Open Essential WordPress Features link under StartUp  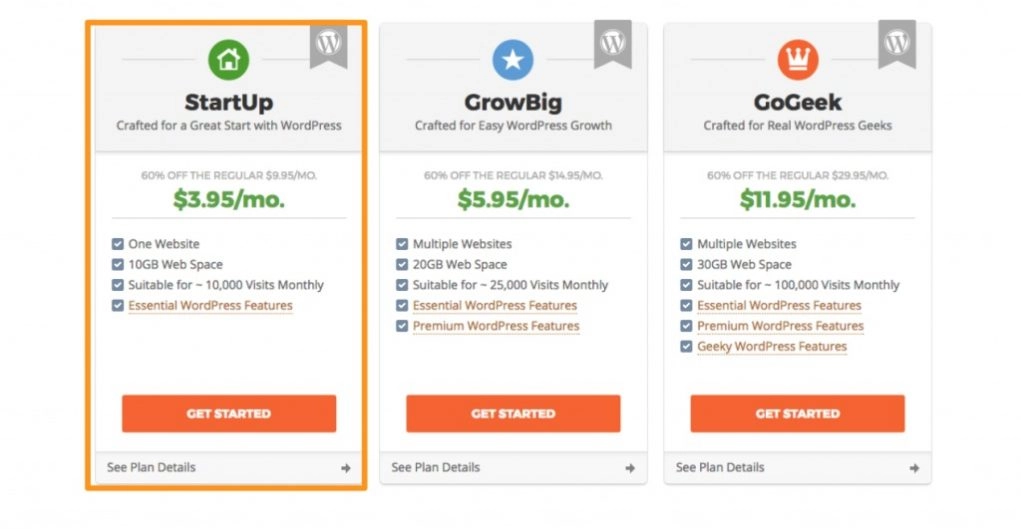210,306
